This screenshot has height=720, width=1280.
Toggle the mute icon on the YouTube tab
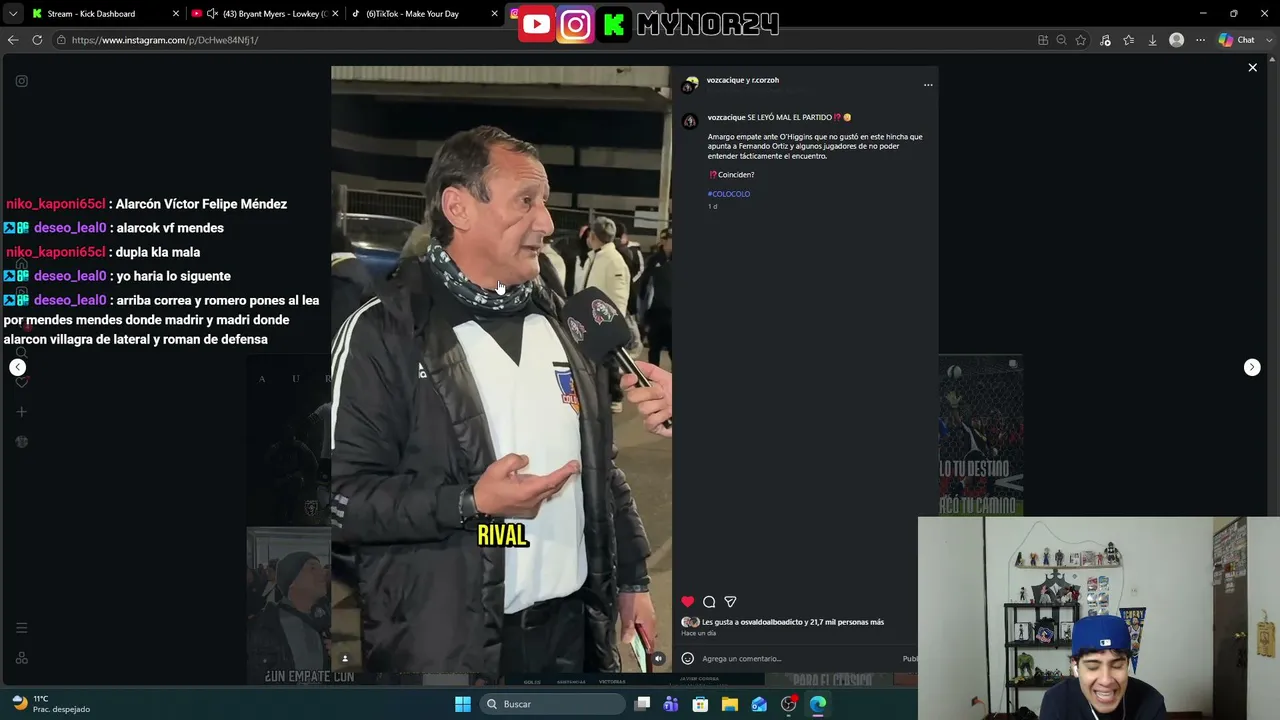pos(212,14)
